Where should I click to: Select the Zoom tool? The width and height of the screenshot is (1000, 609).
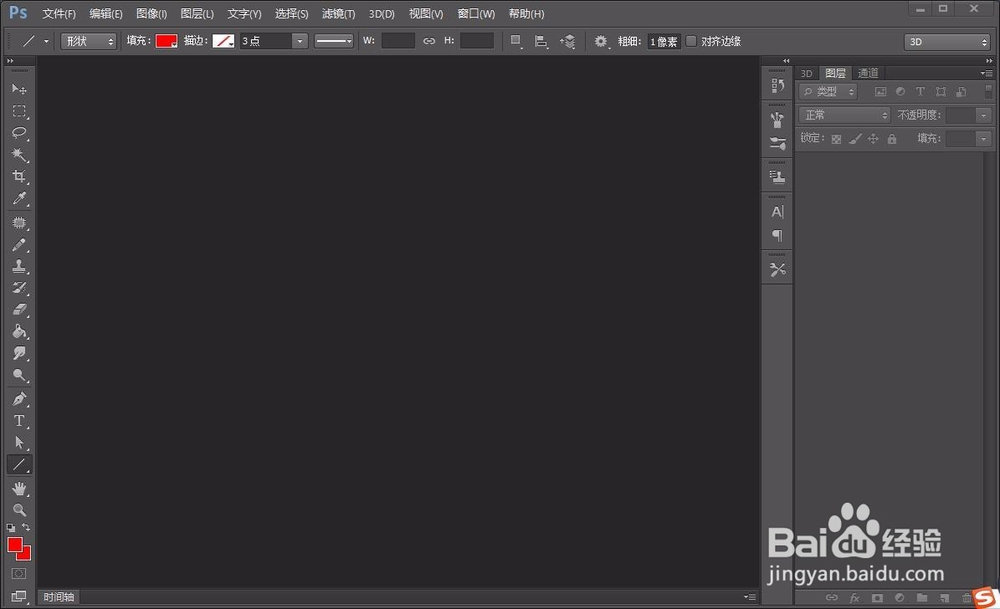coord(19,510)
